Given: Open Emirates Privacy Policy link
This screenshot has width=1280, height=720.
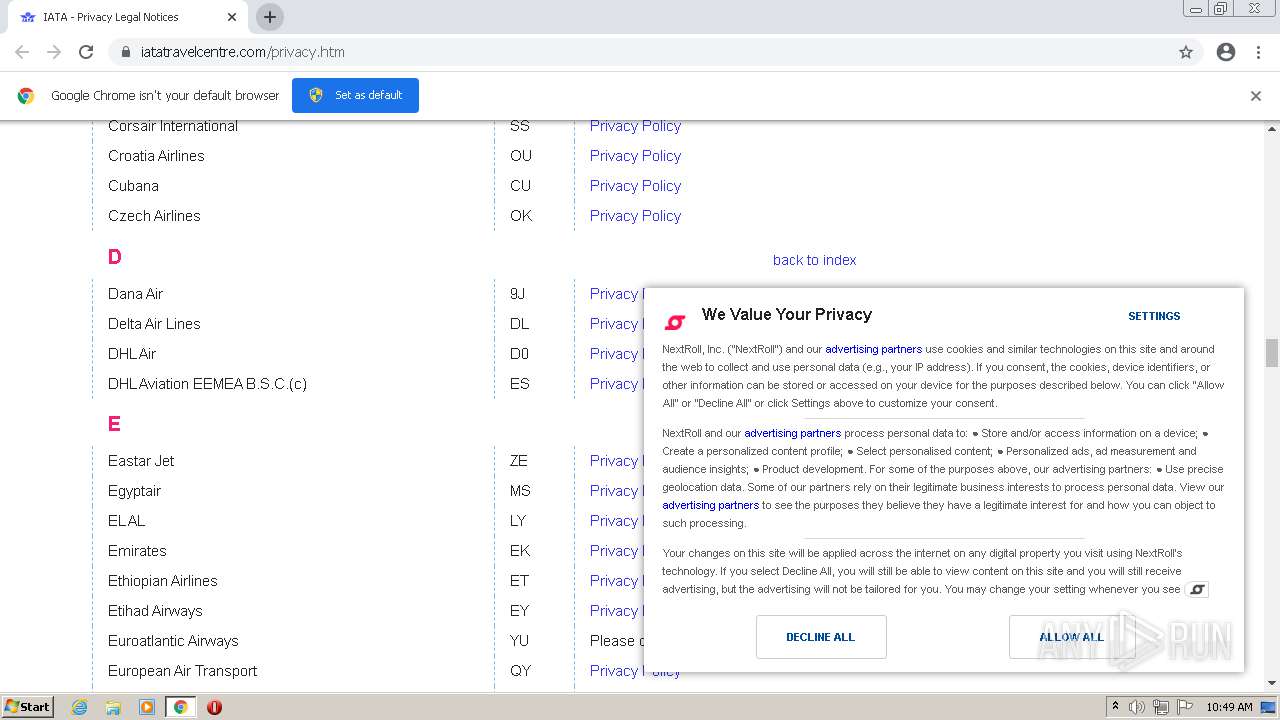Looking at the screenshot, I should click(617, 551).
